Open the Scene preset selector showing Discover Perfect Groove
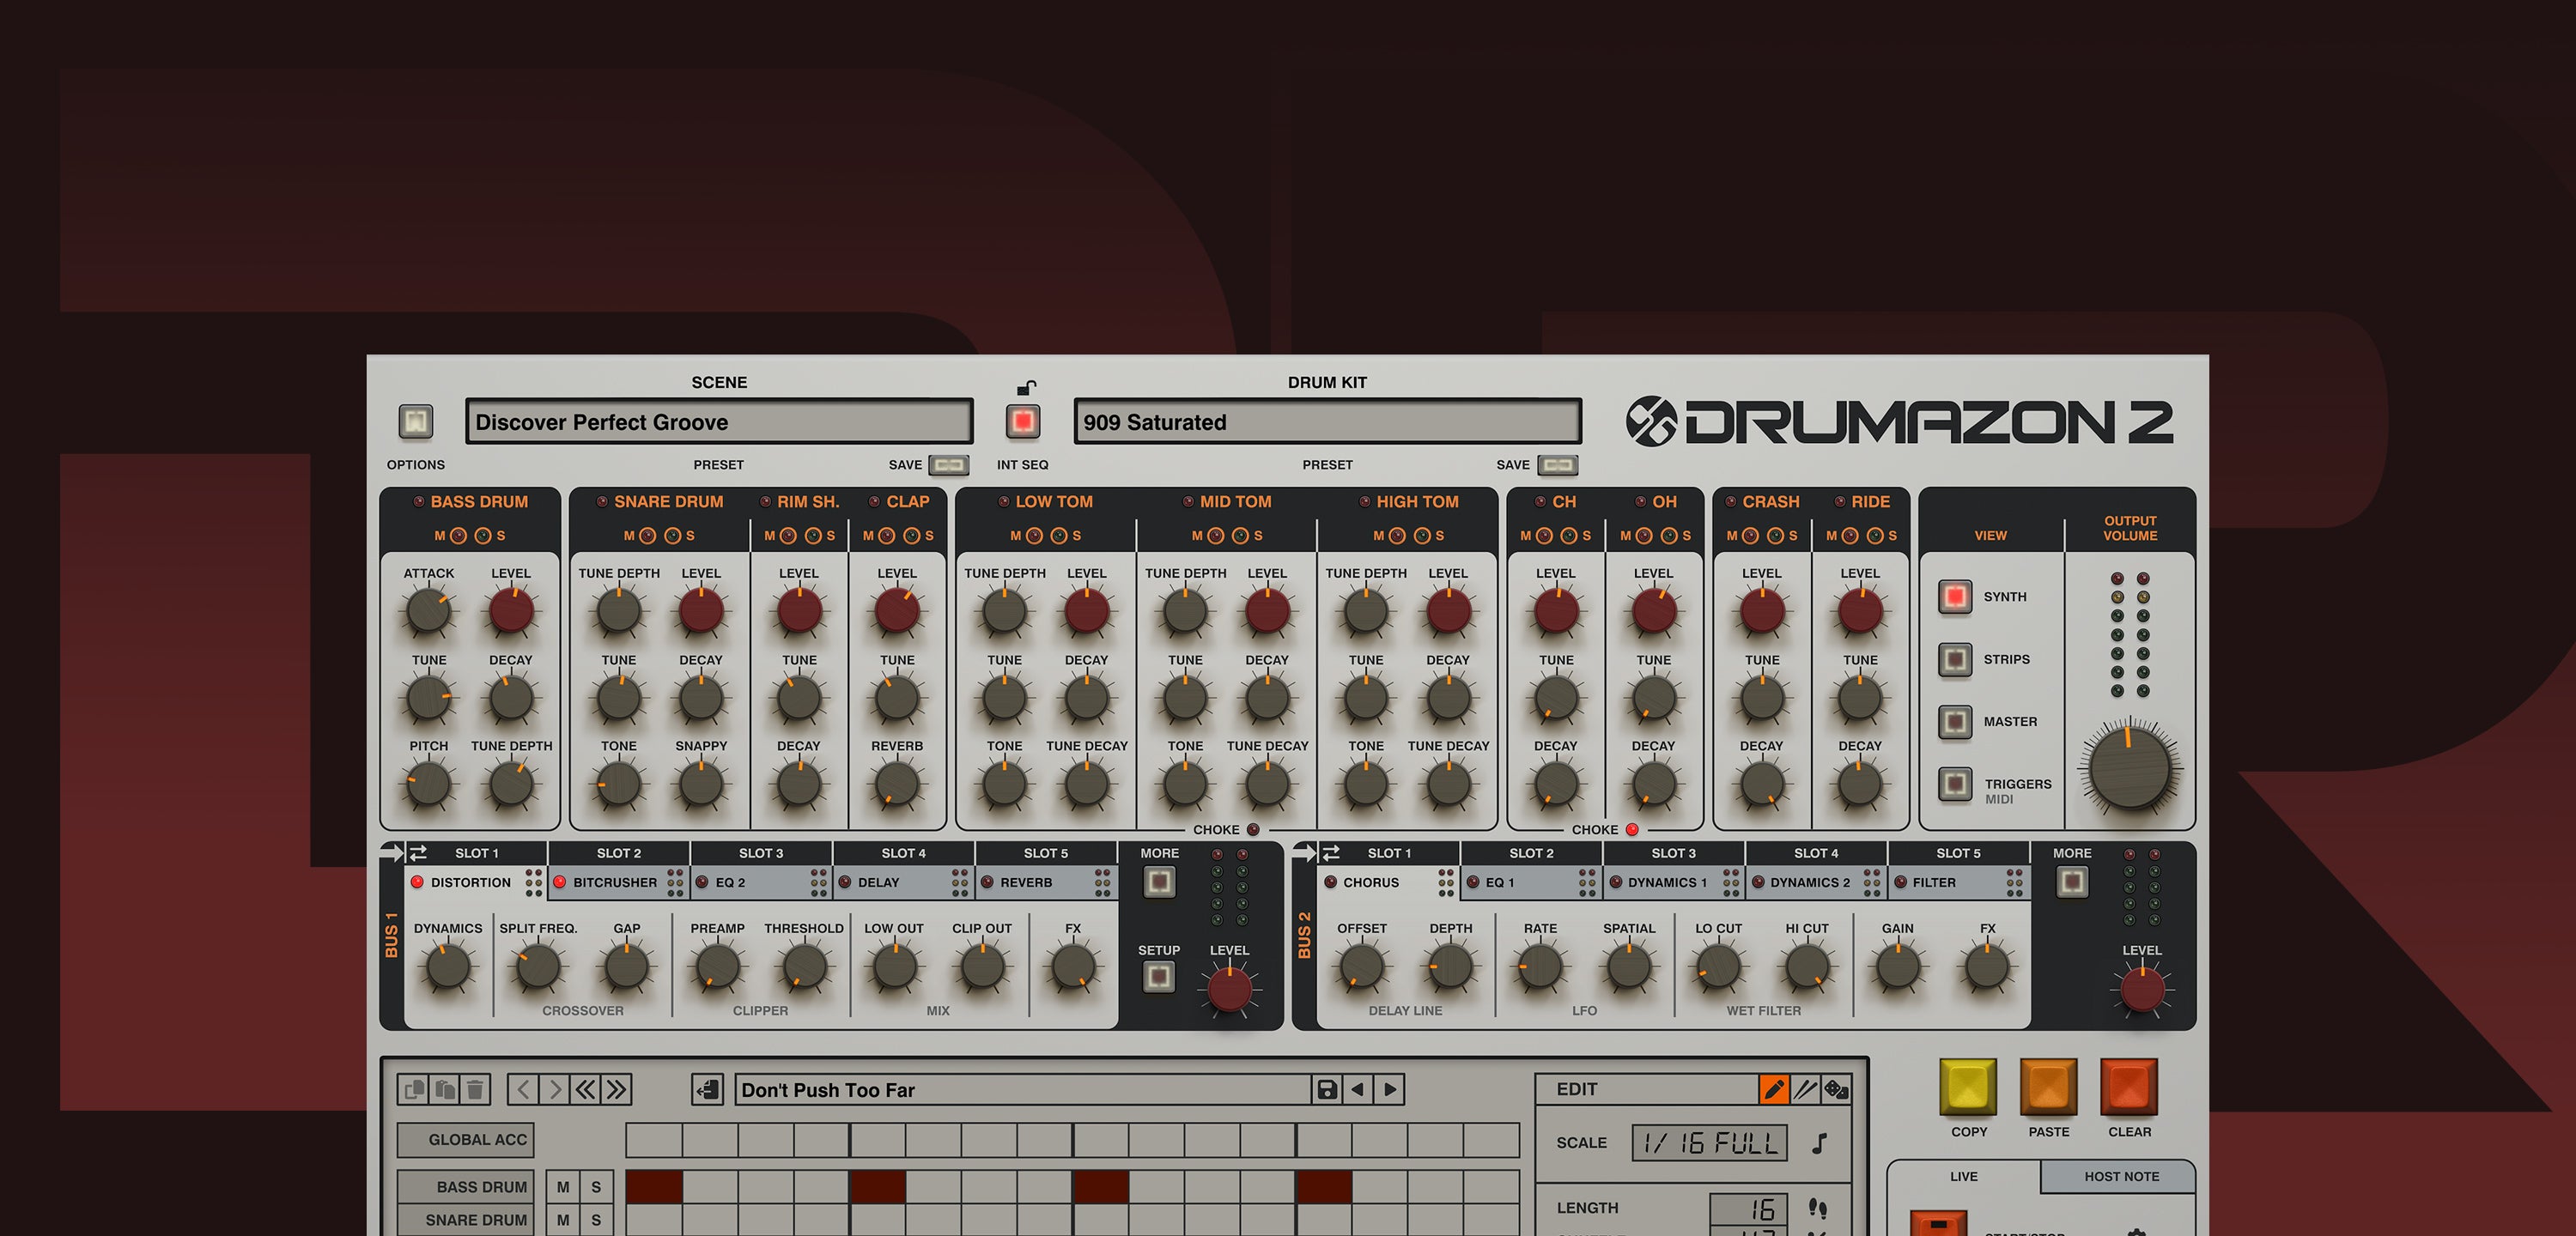The image size is (2576, 1236). click(x=718, y=421)
